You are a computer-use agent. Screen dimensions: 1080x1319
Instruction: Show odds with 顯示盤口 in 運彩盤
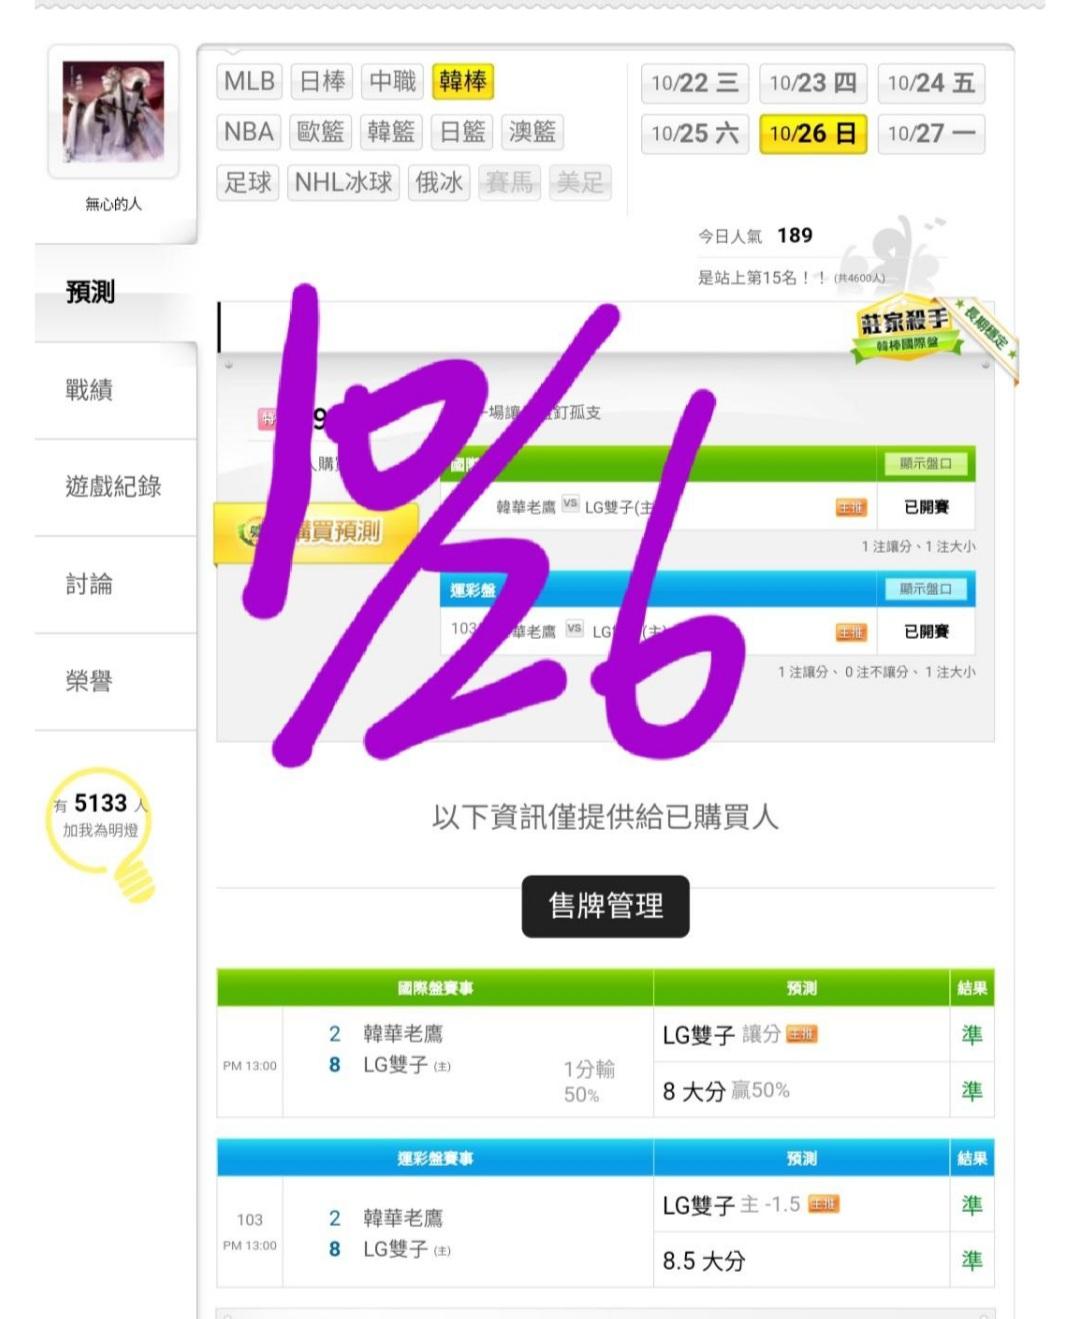[x=926, y=589]
